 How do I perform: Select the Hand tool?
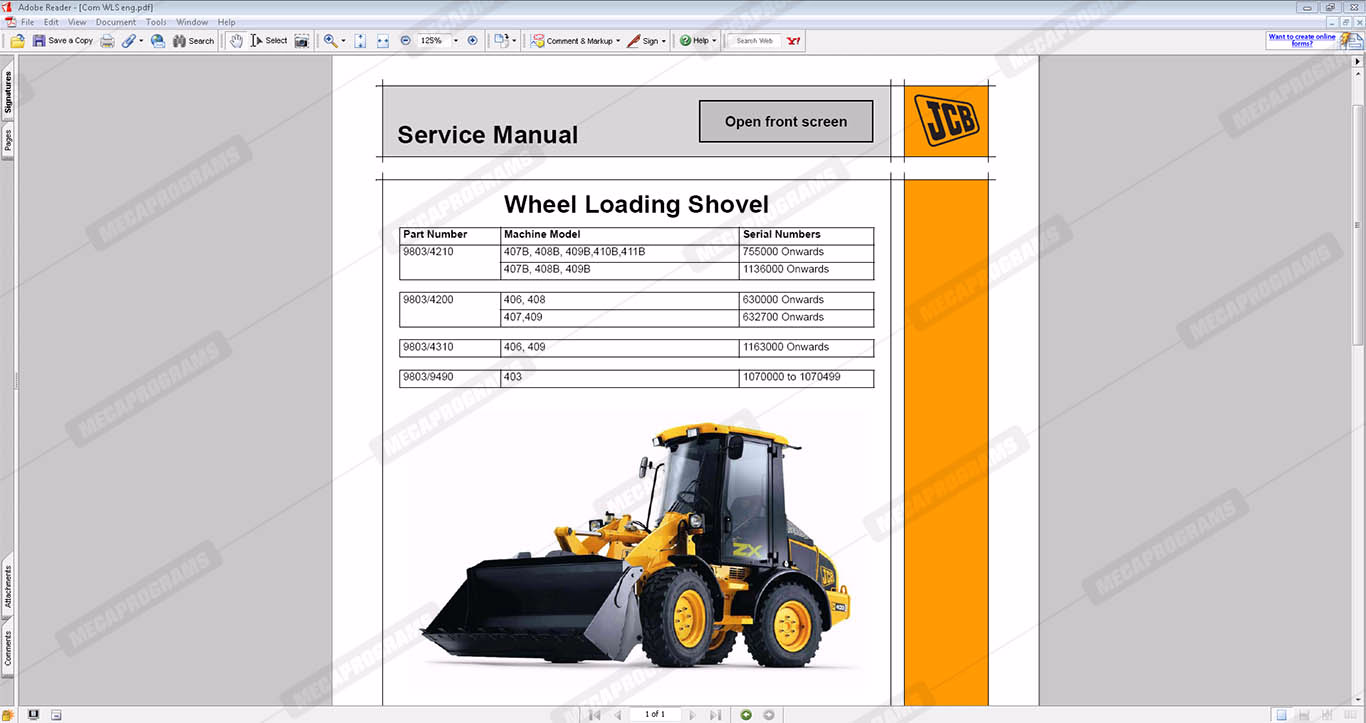click(x=235, y=41)
